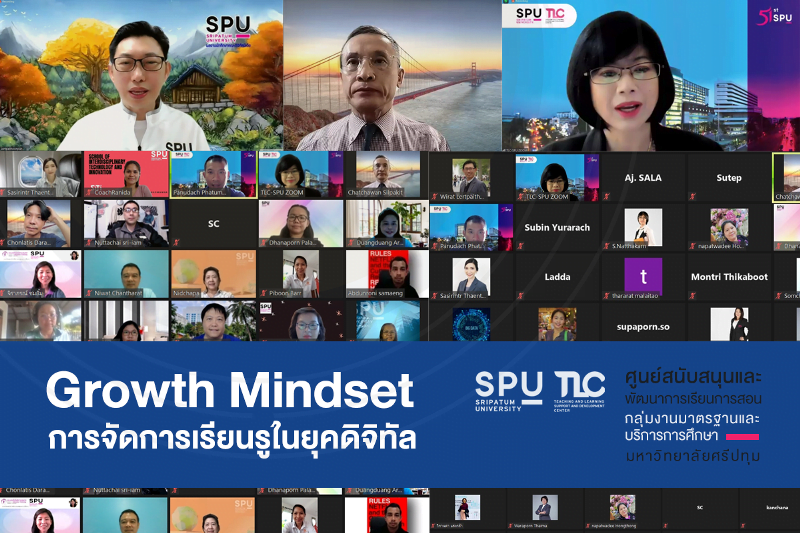800x533 pixels.
Task: Click muted microphone icon on Aj. SALA tile
Action: 607,196
